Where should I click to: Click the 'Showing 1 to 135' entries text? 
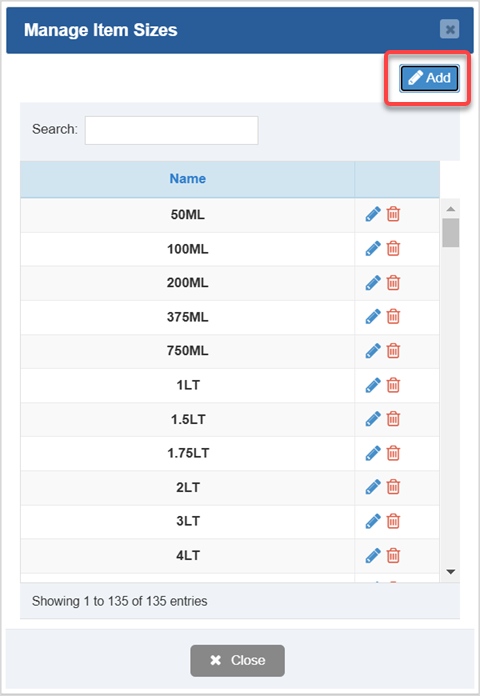[119, 601]
